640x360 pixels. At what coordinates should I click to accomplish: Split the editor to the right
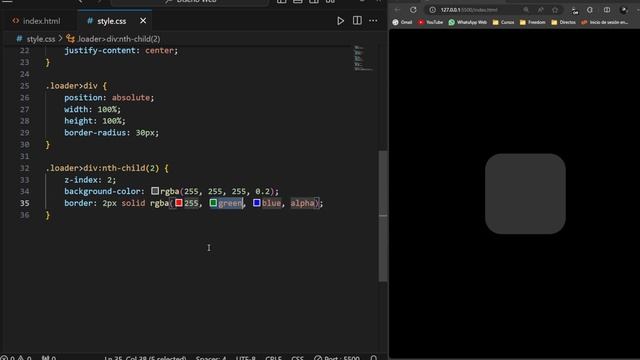click(x=357, y=20)
